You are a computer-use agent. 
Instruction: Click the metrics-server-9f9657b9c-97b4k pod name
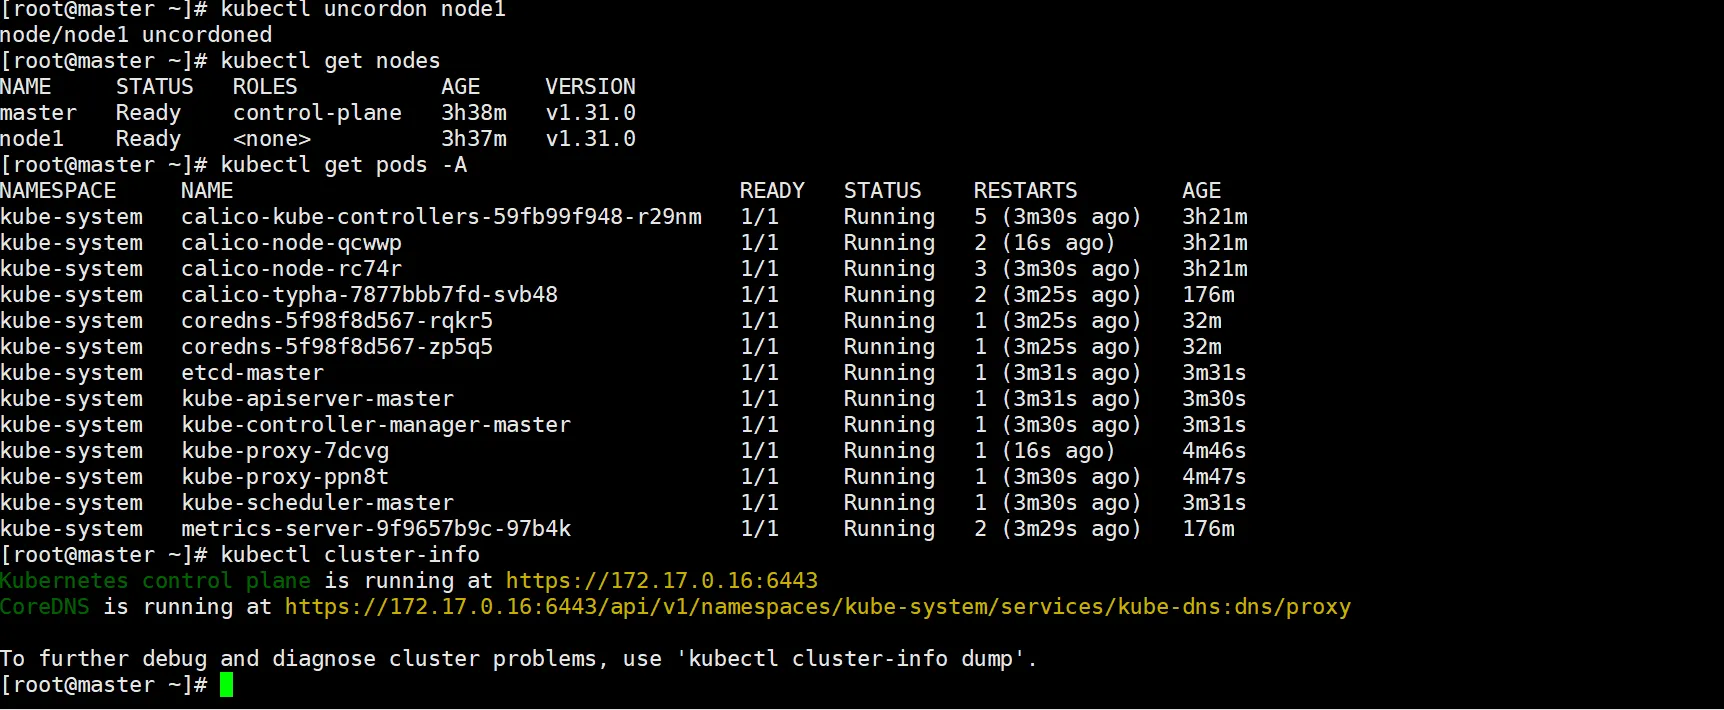coord(376,529)
